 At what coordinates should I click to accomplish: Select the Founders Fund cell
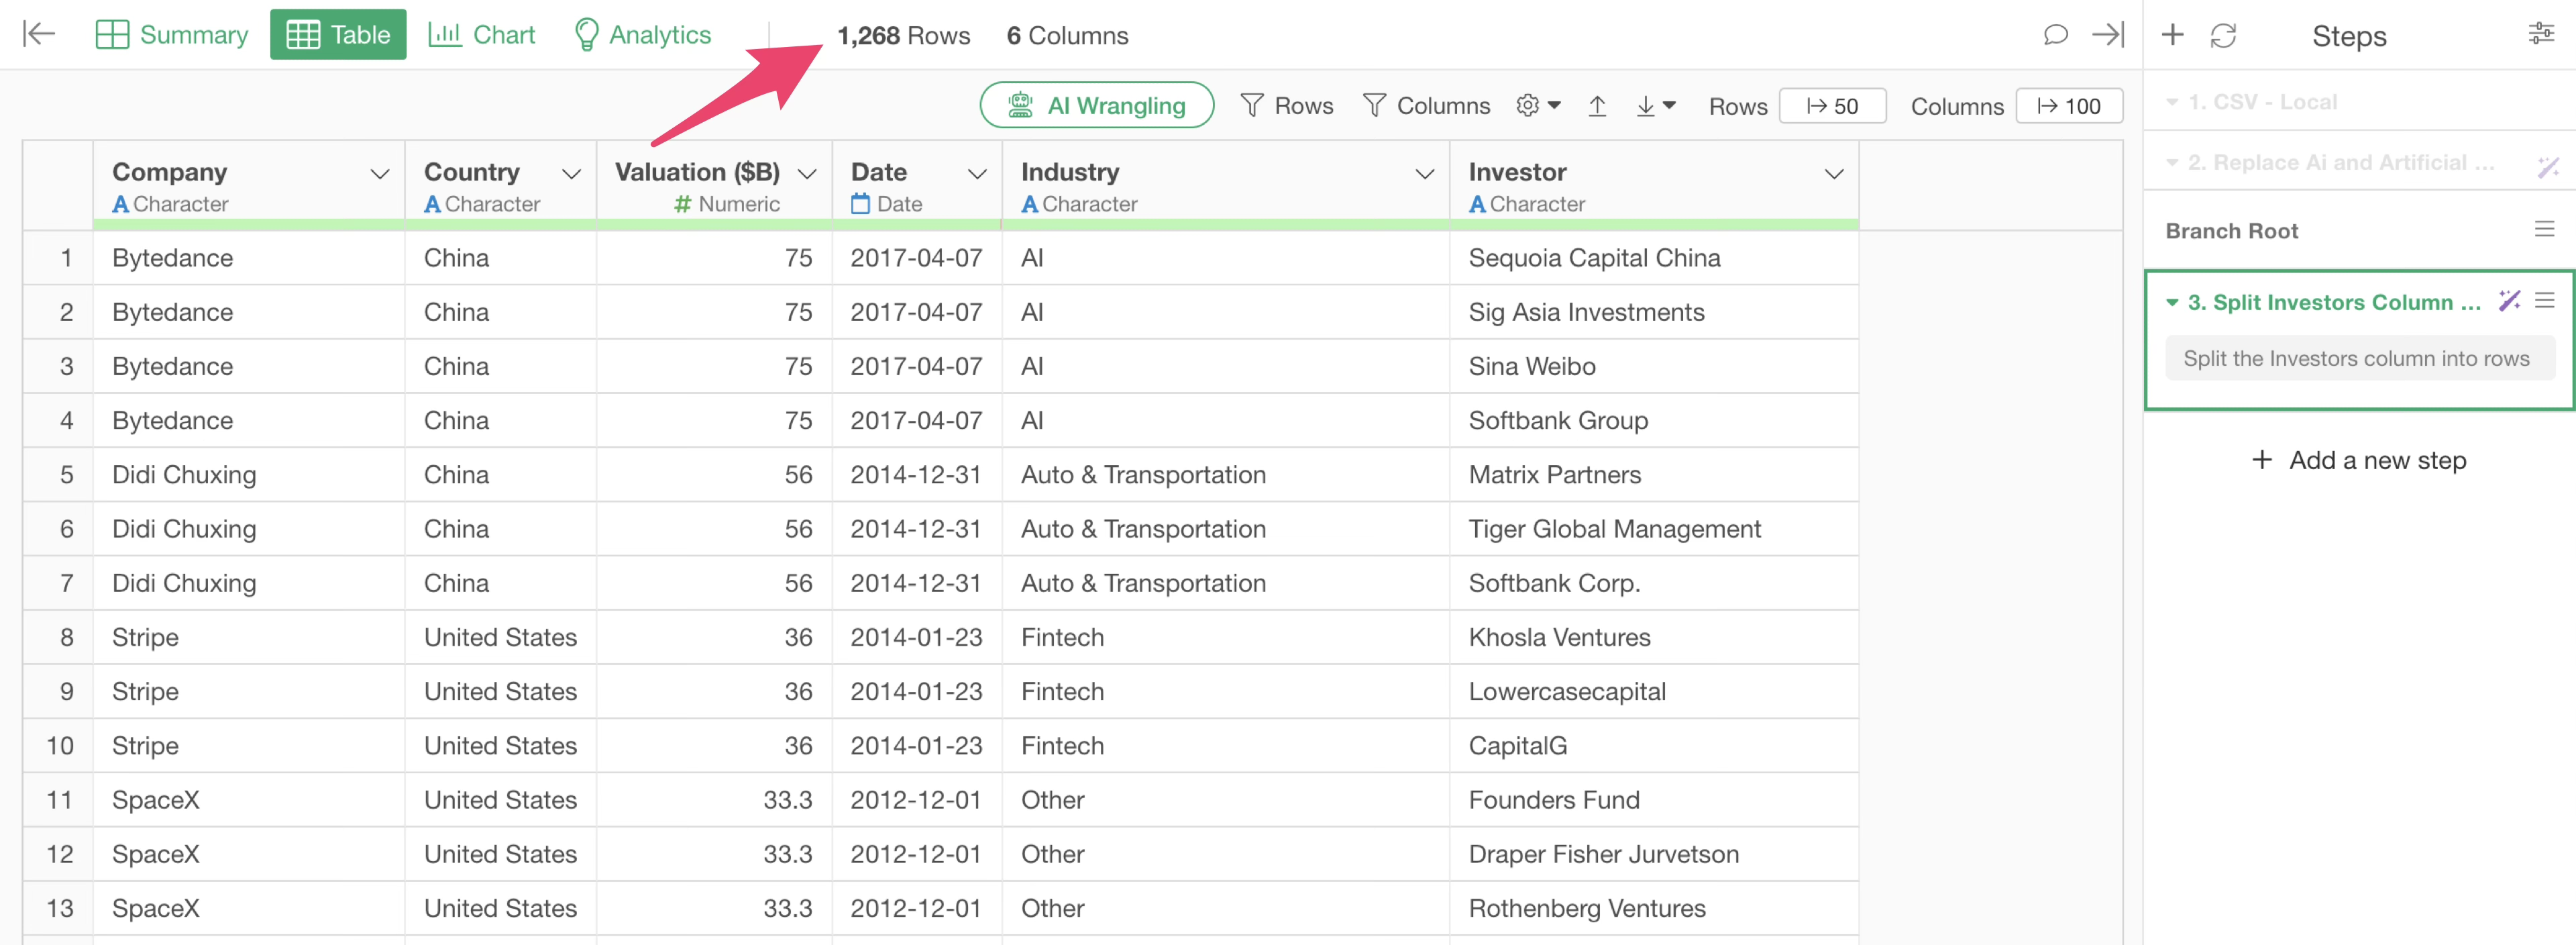1653,800
